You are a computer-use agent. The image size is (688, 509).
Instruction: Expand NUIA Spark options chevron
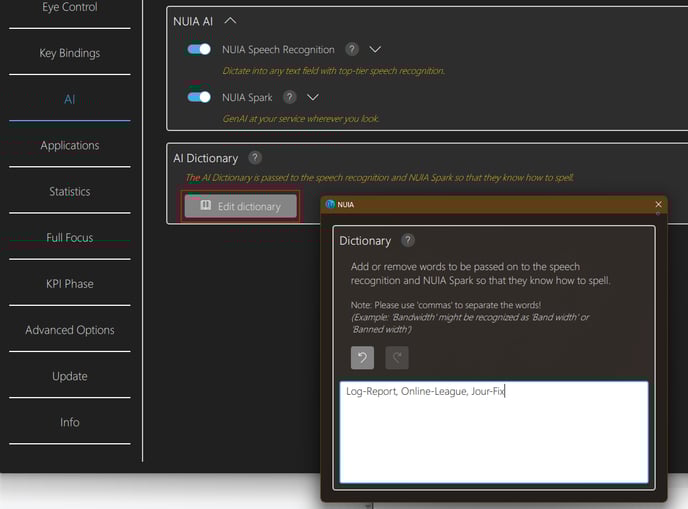[313, 97]
